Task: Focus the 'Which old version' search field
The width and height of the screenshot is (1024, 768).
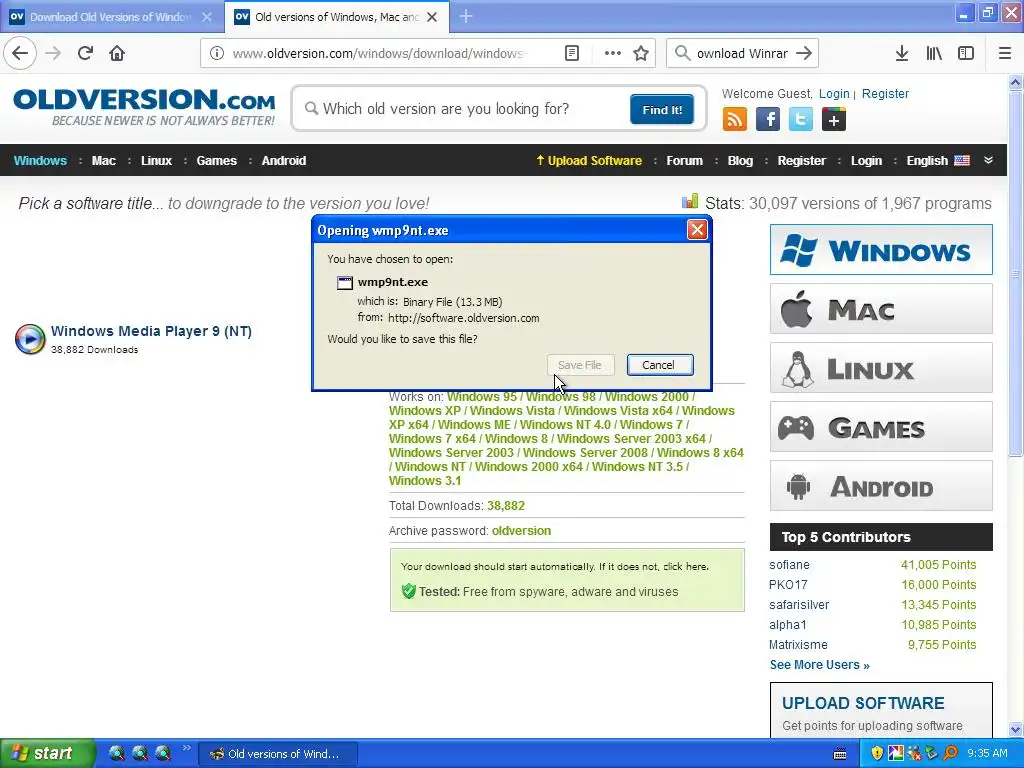Action: (466, 108)
